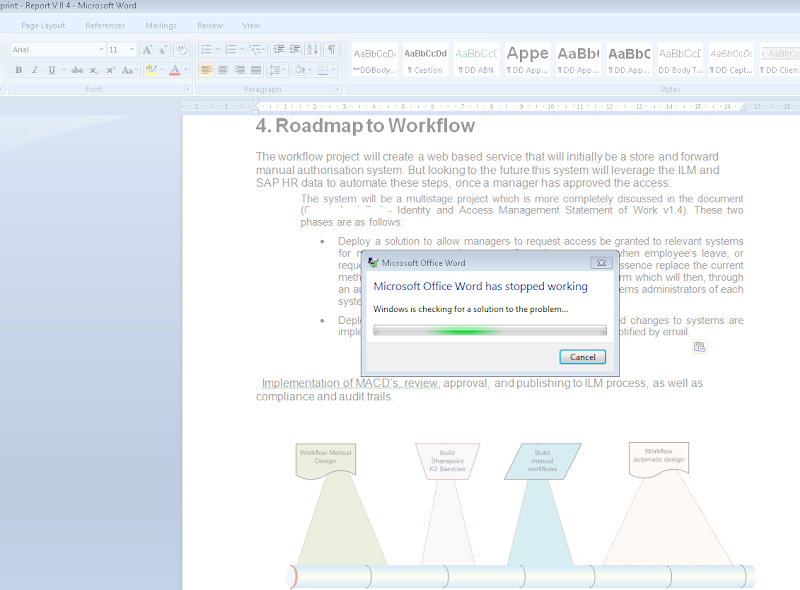Viewport: 800px width, 590px height.
Task: Click the Clear Formatting eraser icon
Action: tap(182, 49)
